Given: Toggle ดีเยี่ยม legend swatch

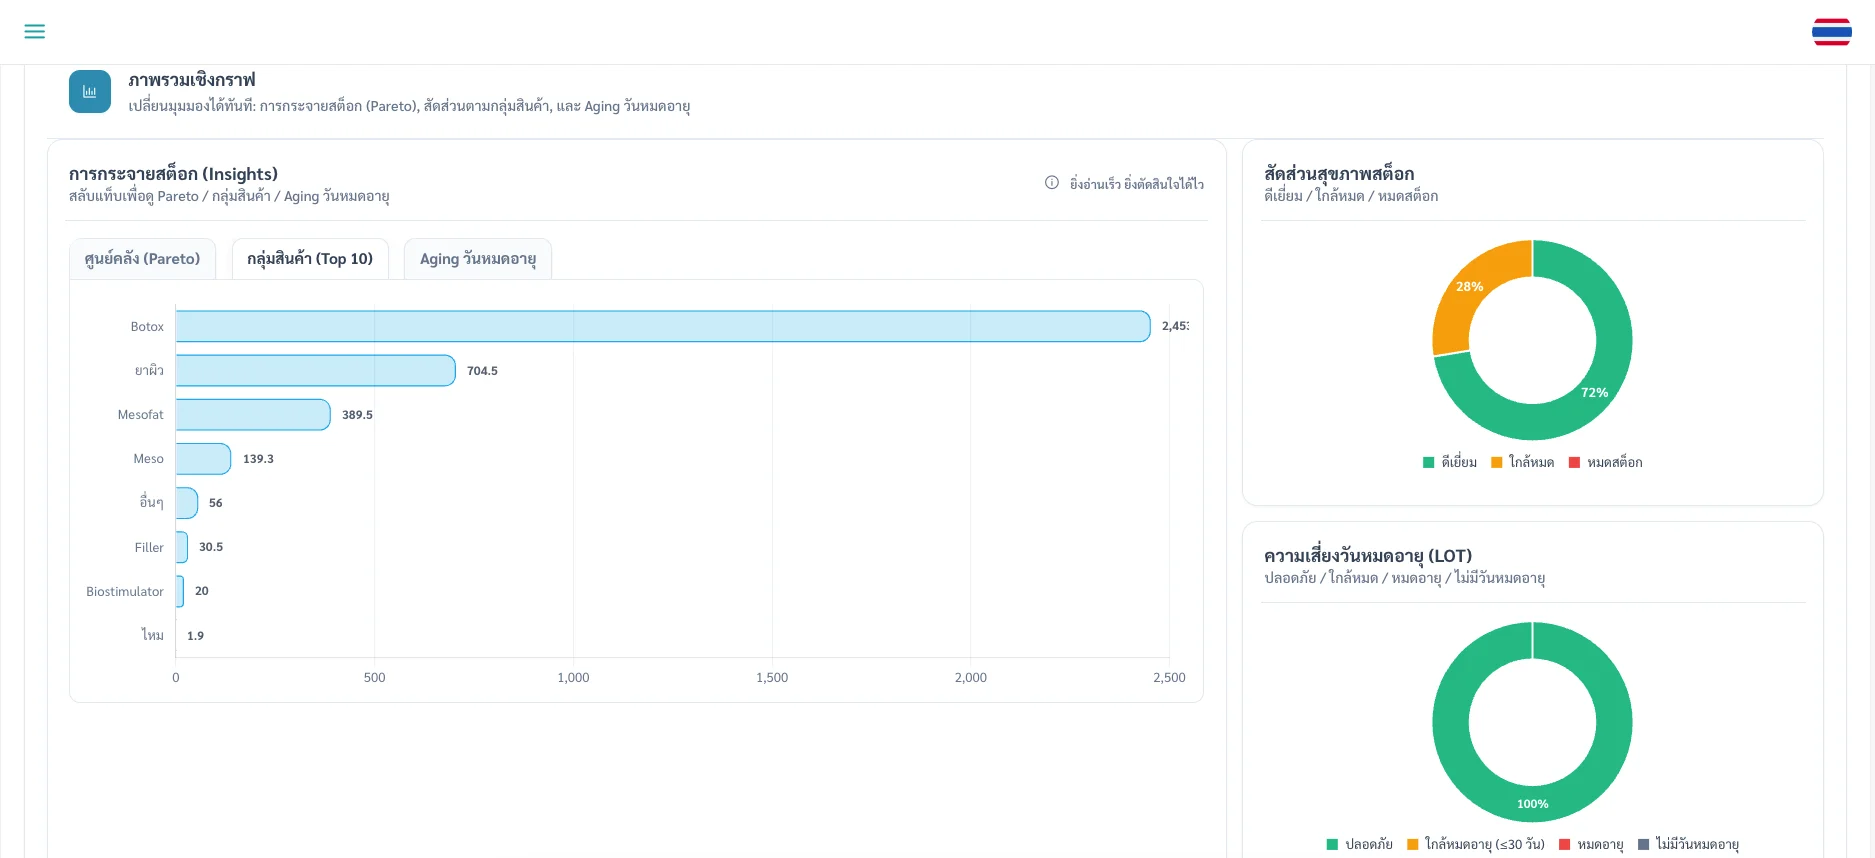Looking at the screenshot, I should tap(1429, 462).
